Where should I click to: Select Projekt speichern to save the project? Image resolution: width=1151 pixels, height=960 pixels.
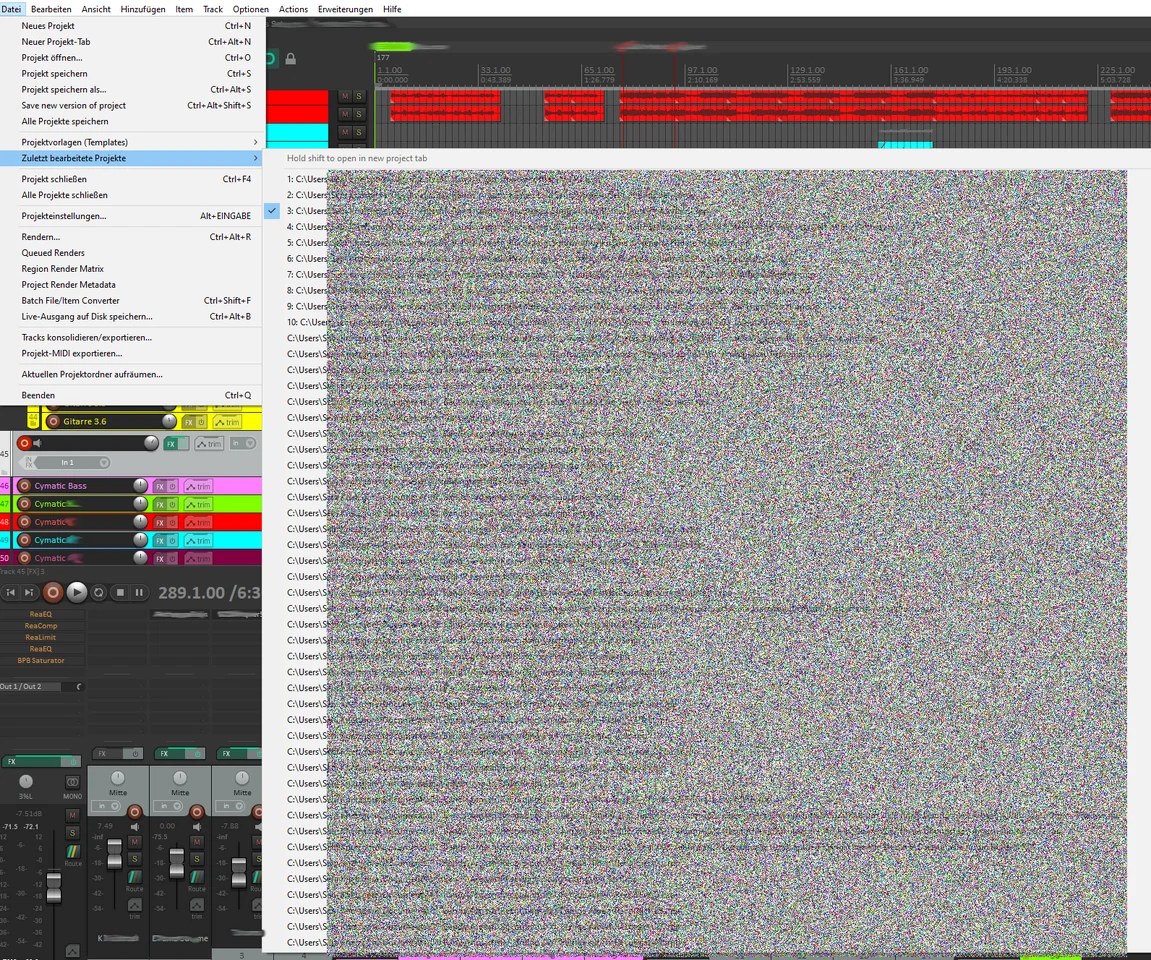pyautogui.click(x=53, y=73)
